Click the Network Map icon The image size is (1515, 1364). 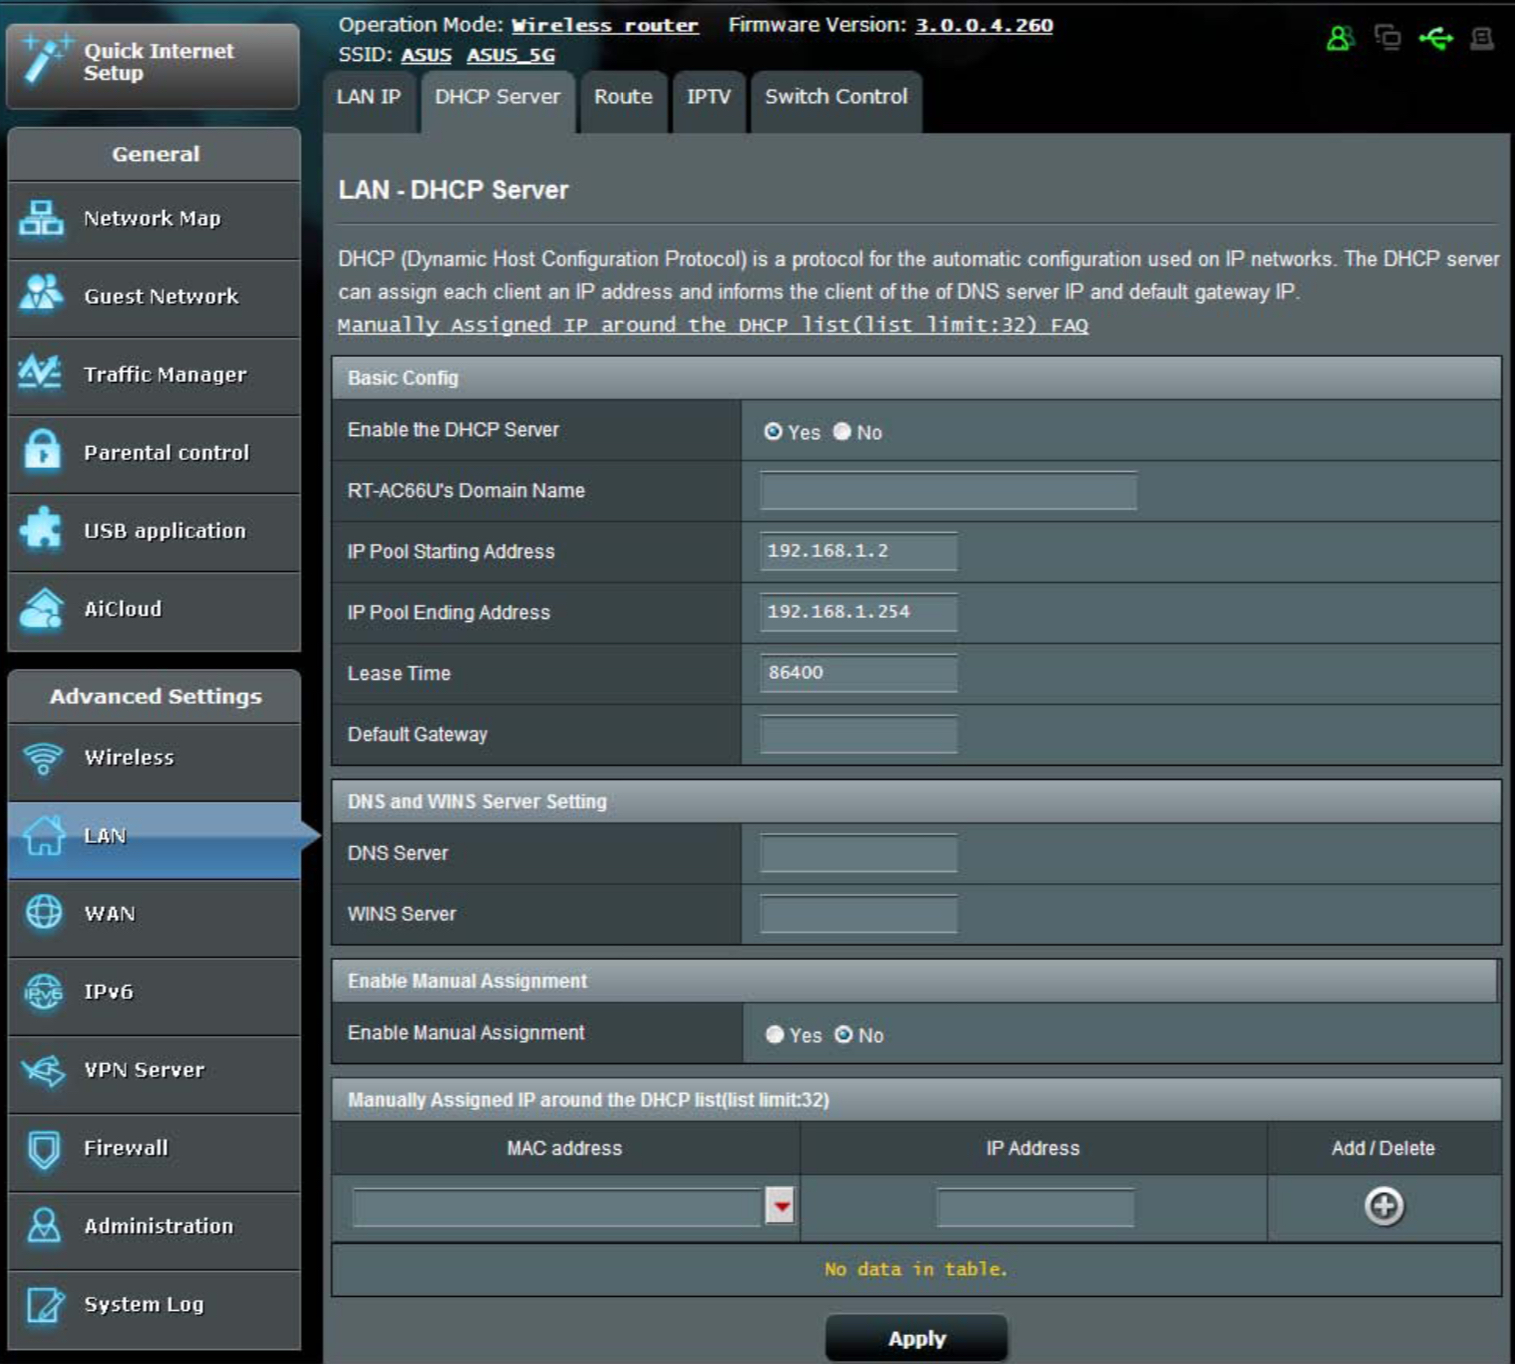[41, 218]
